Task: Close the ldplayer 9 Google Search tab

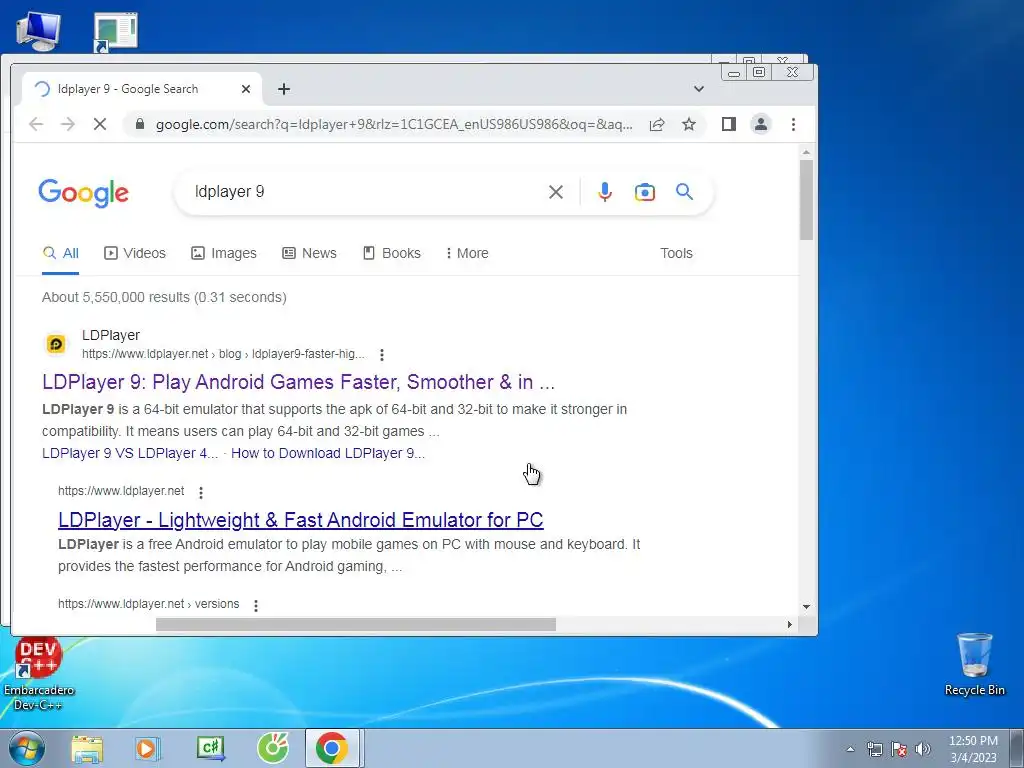Action: (x=246, y=89)
